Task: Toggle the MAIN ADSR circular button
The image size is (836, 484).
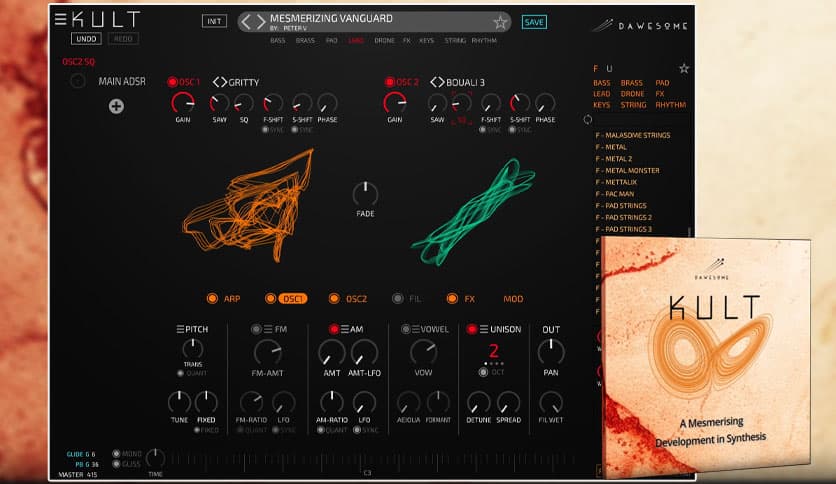Action: click(77, 81)
